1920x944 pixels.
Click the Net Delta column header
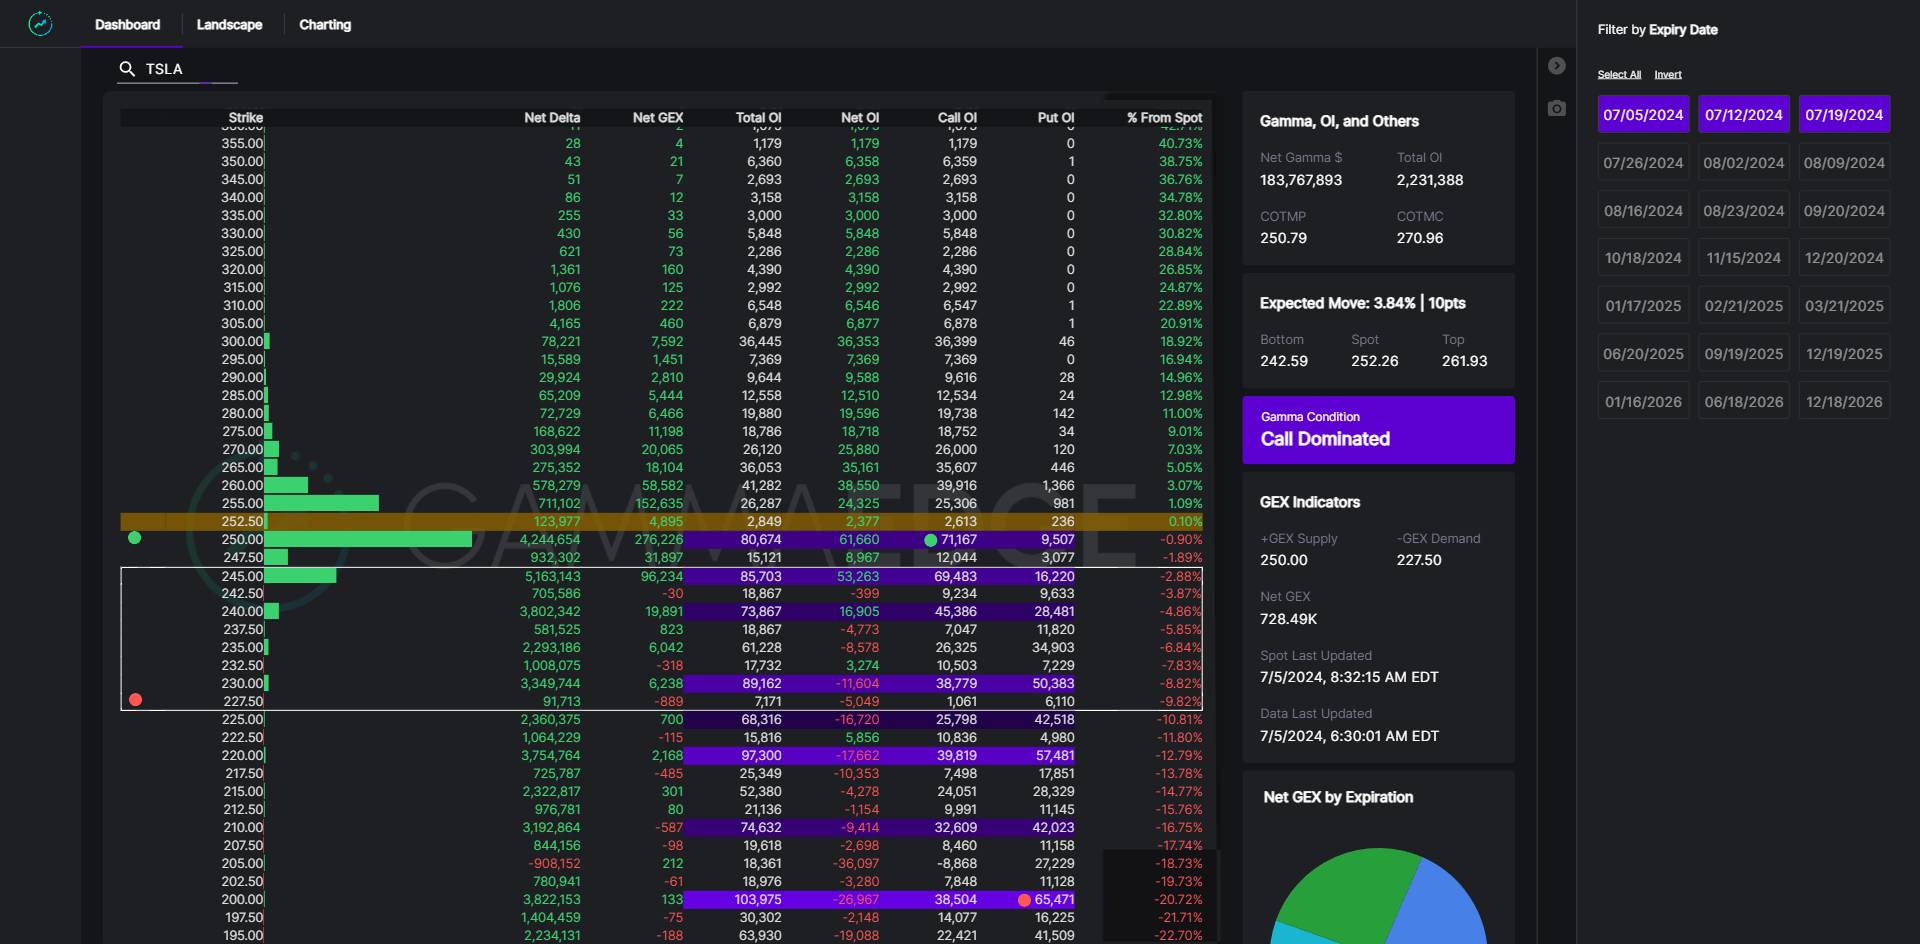click(x=552, y=118)
